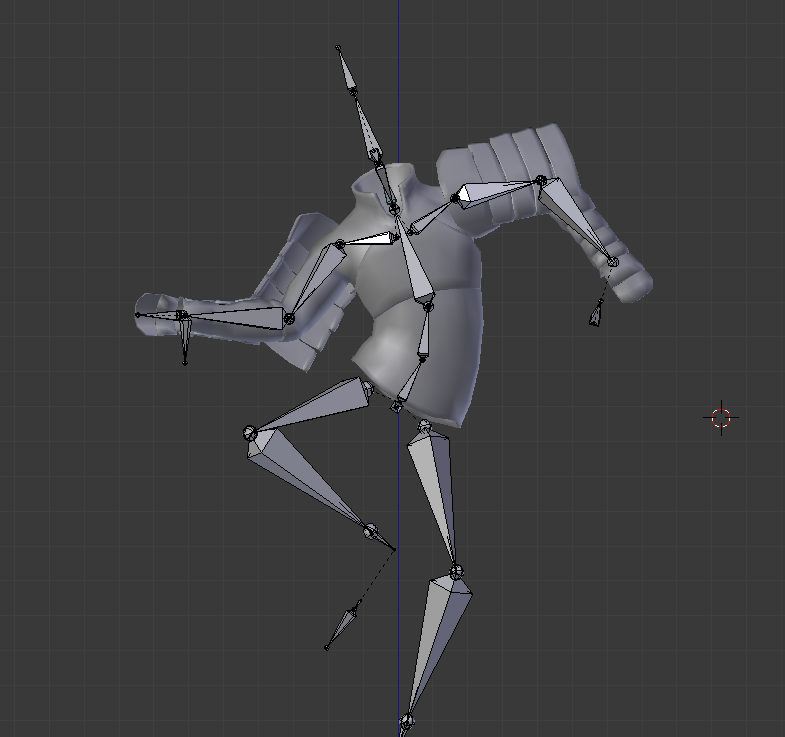This screenshot has width=785, height=737.
Task: Select the knee joint sphere of the raised leg
Action: point(250,432)
